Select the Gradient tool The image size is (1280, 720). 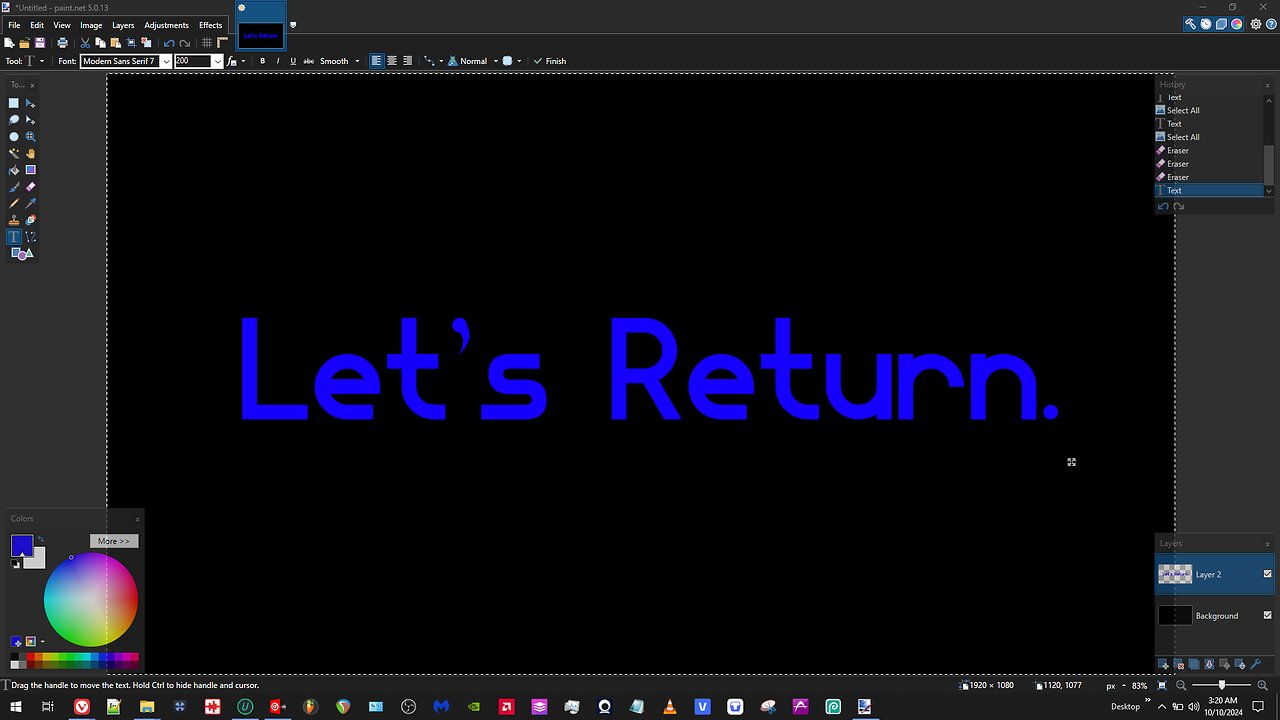pos(31,170)
